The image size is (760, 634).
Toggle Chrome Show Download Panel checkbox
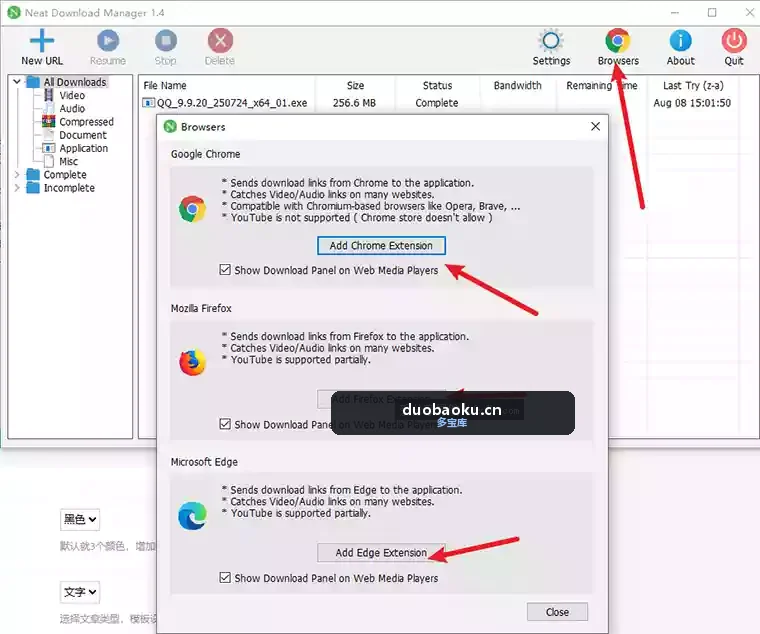(225, 269)
